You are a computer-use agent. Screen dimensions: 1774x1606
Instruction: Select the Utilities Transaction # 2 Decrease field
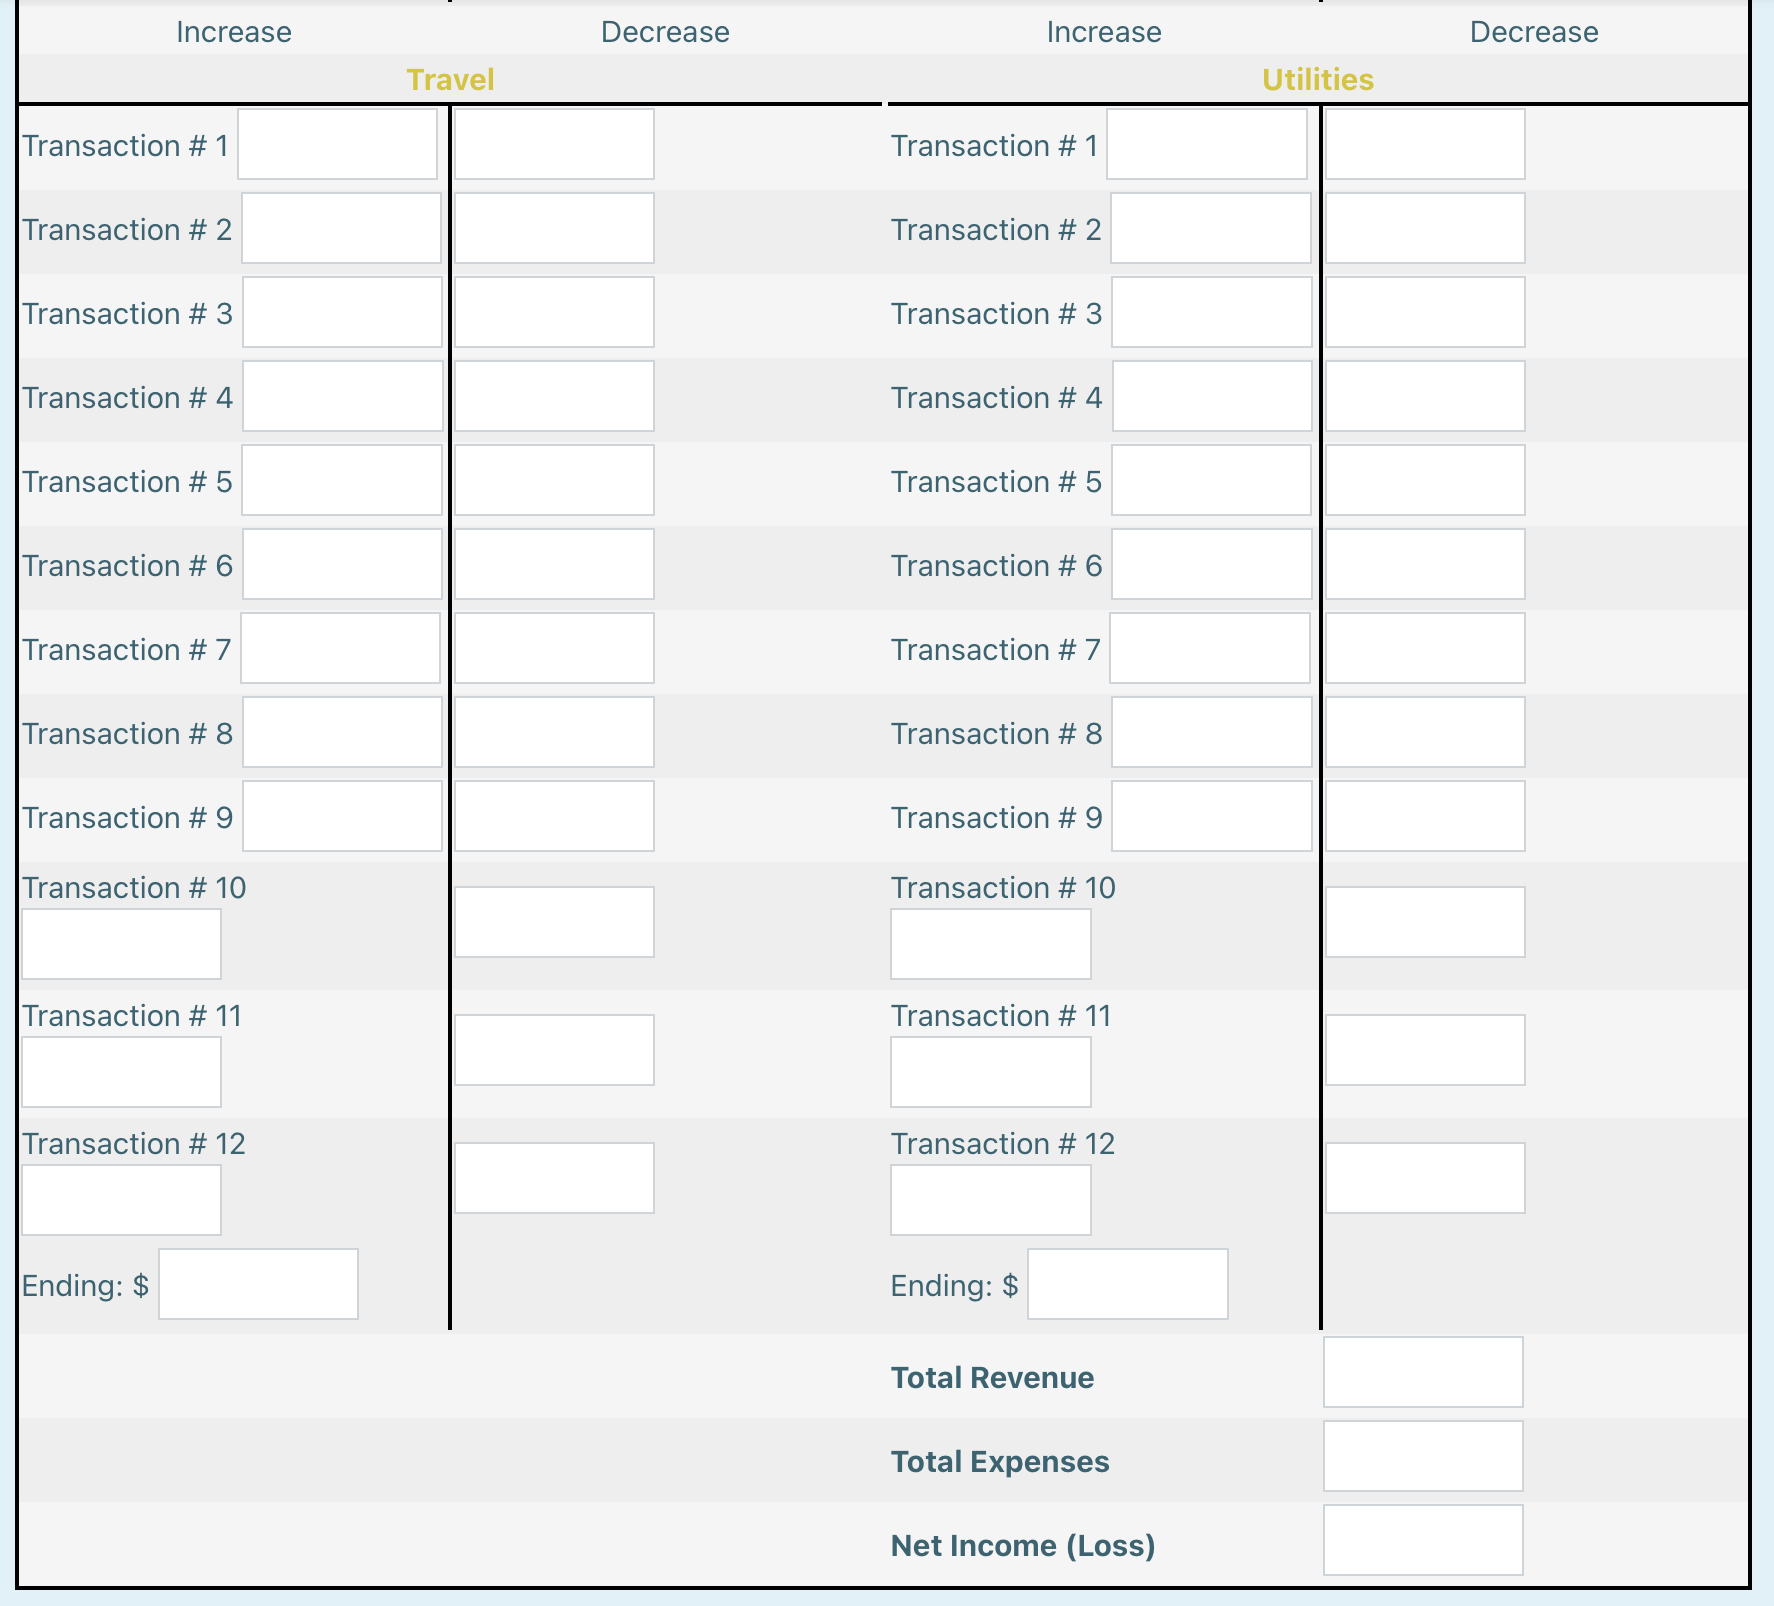(1423, 228)
